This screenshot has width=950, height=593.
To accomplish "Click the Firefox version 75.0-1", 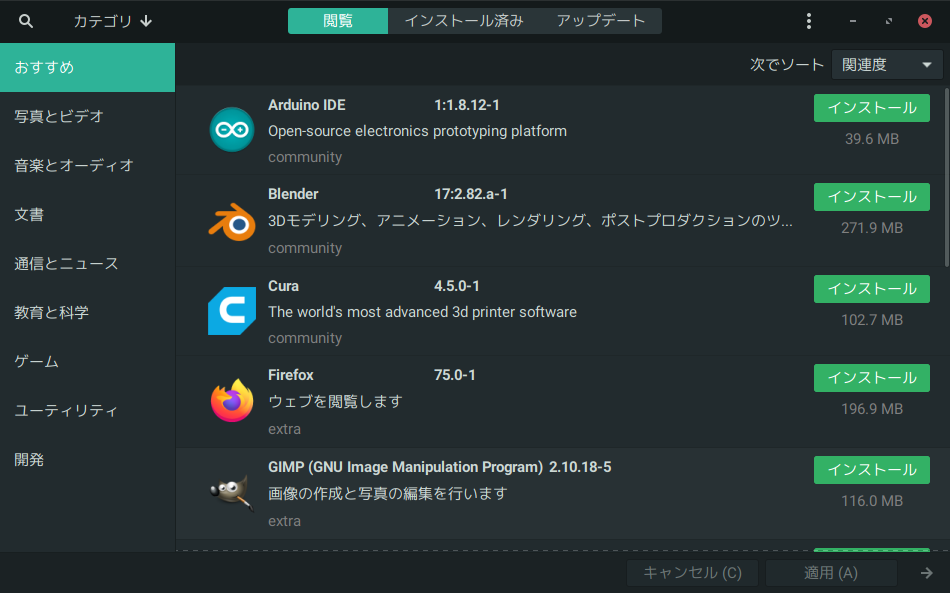I will point(454,375).
